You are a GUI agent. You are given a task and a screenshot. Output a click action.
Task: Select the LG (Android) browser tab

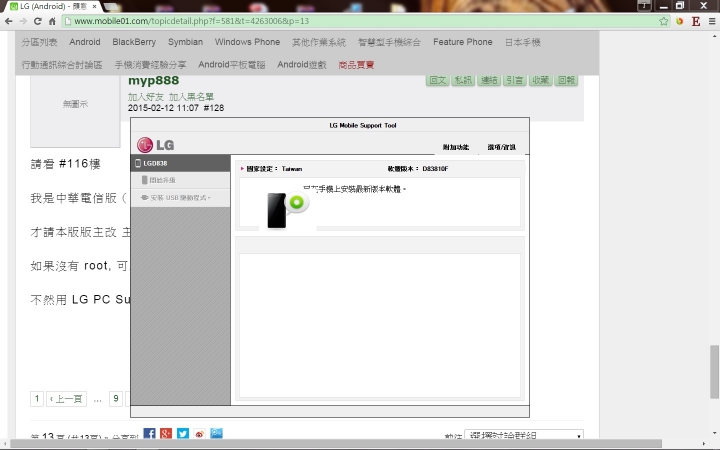click(51, 6)
